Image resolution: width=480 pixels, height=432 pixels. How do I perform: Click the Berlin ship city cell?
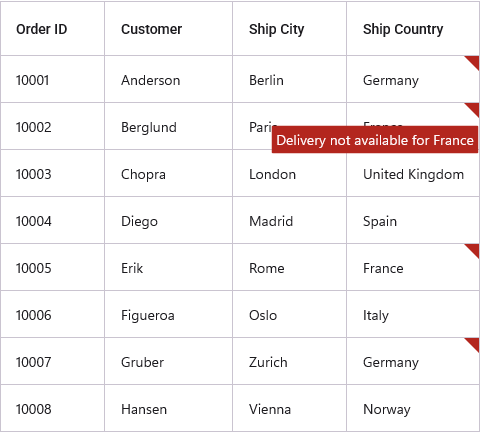[289, 79]
